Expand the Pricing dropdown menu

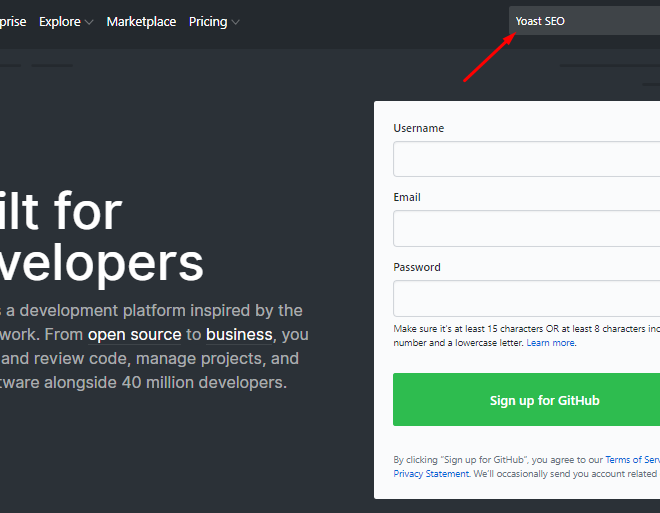click(x=214, y=21)
